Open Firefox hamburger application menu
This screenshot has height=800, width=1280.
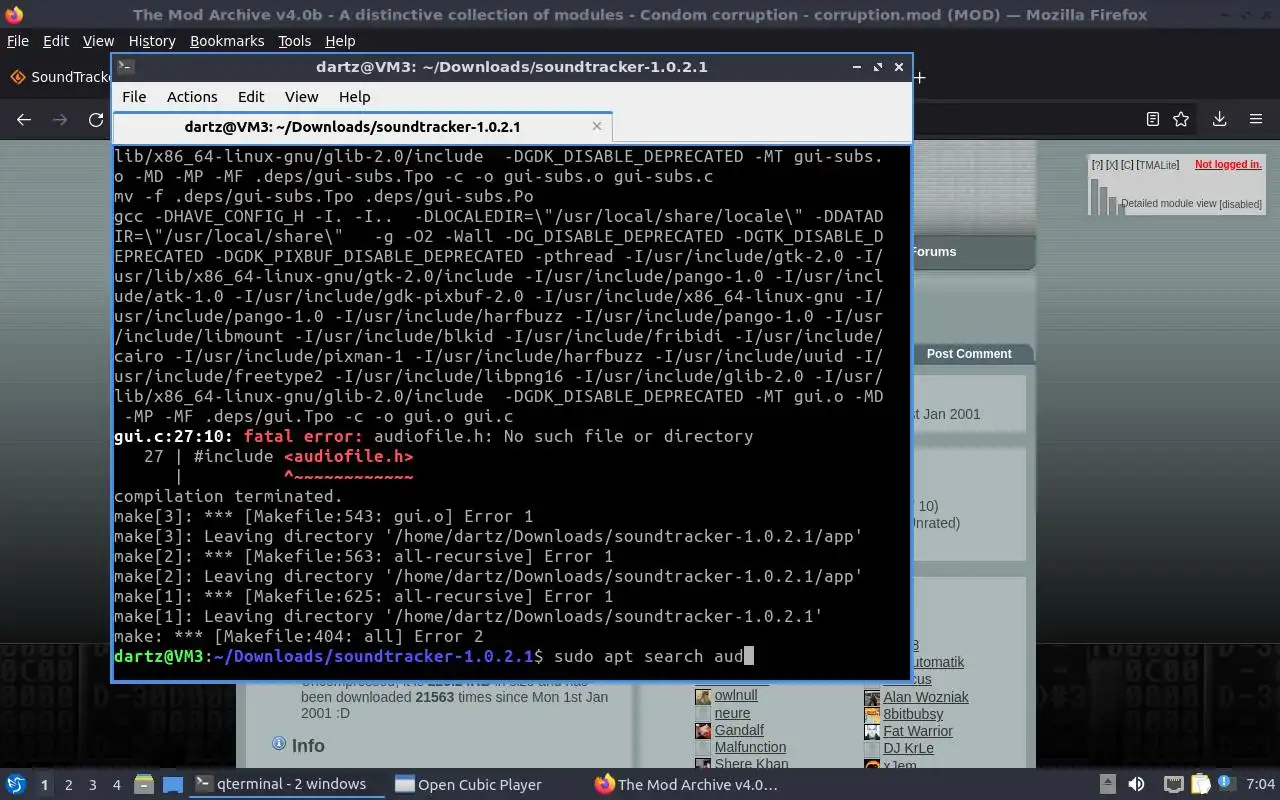coord(1256,119)
